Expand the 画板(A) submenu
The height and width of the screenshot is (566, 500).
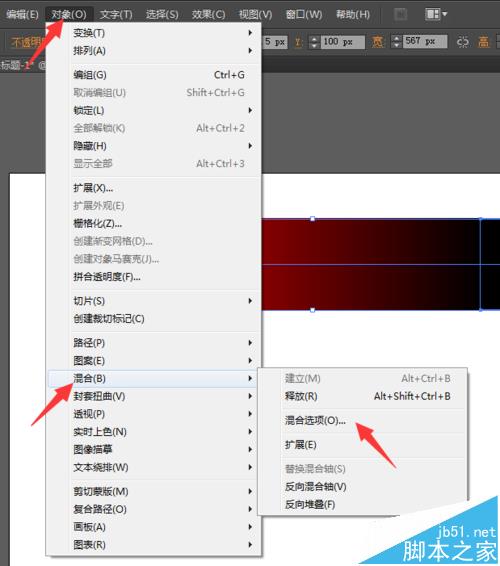click(x=154, y=527)
